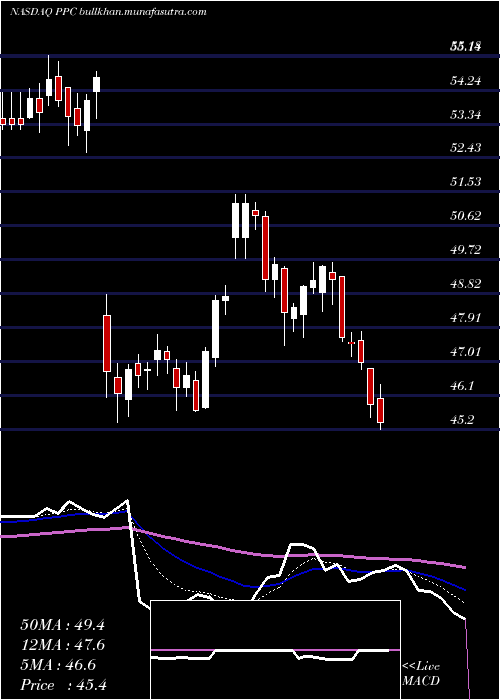The image size is (500, 700).
Task: Select the tall white candle near 50.62
Action: click(236, 221)
